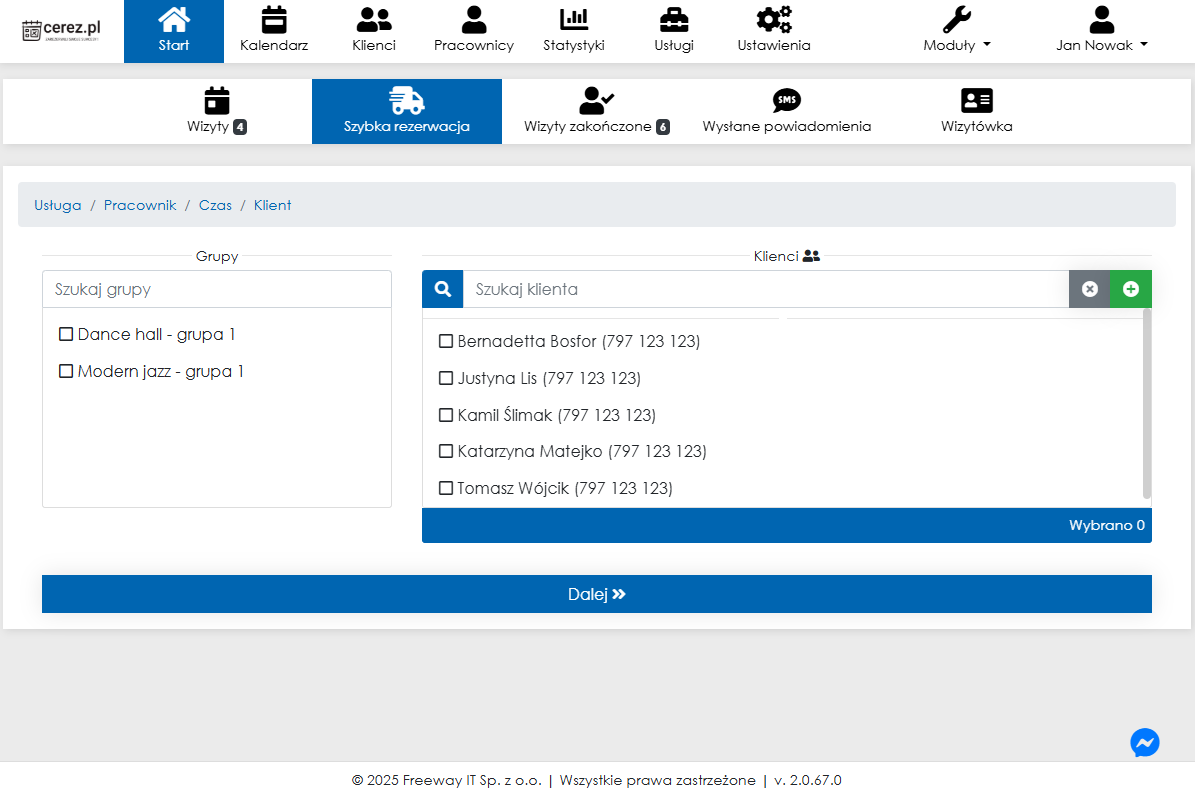Open Ustawienia gears icon
This screenshot has height=796, width=1195.
click(774, 20)
